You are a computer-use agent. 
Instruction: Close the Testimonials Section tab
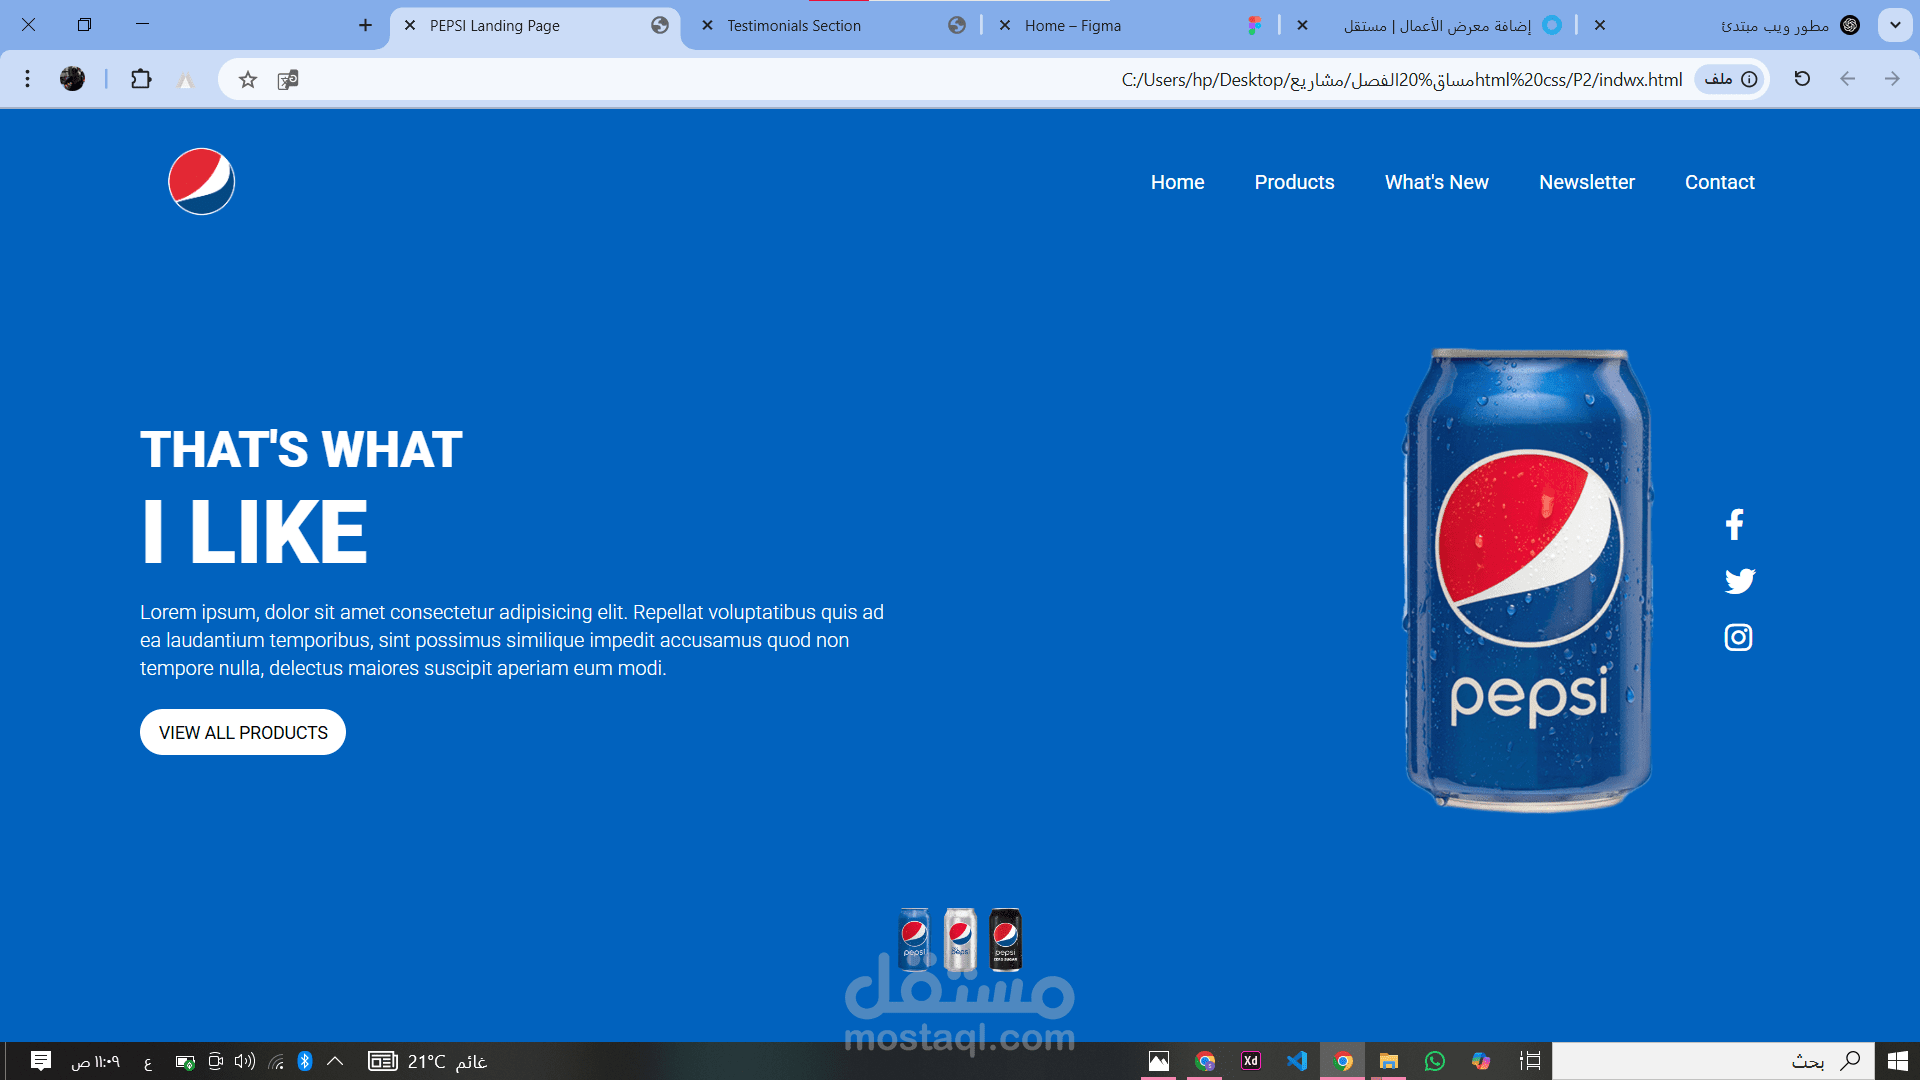click(x=707, y=26)
